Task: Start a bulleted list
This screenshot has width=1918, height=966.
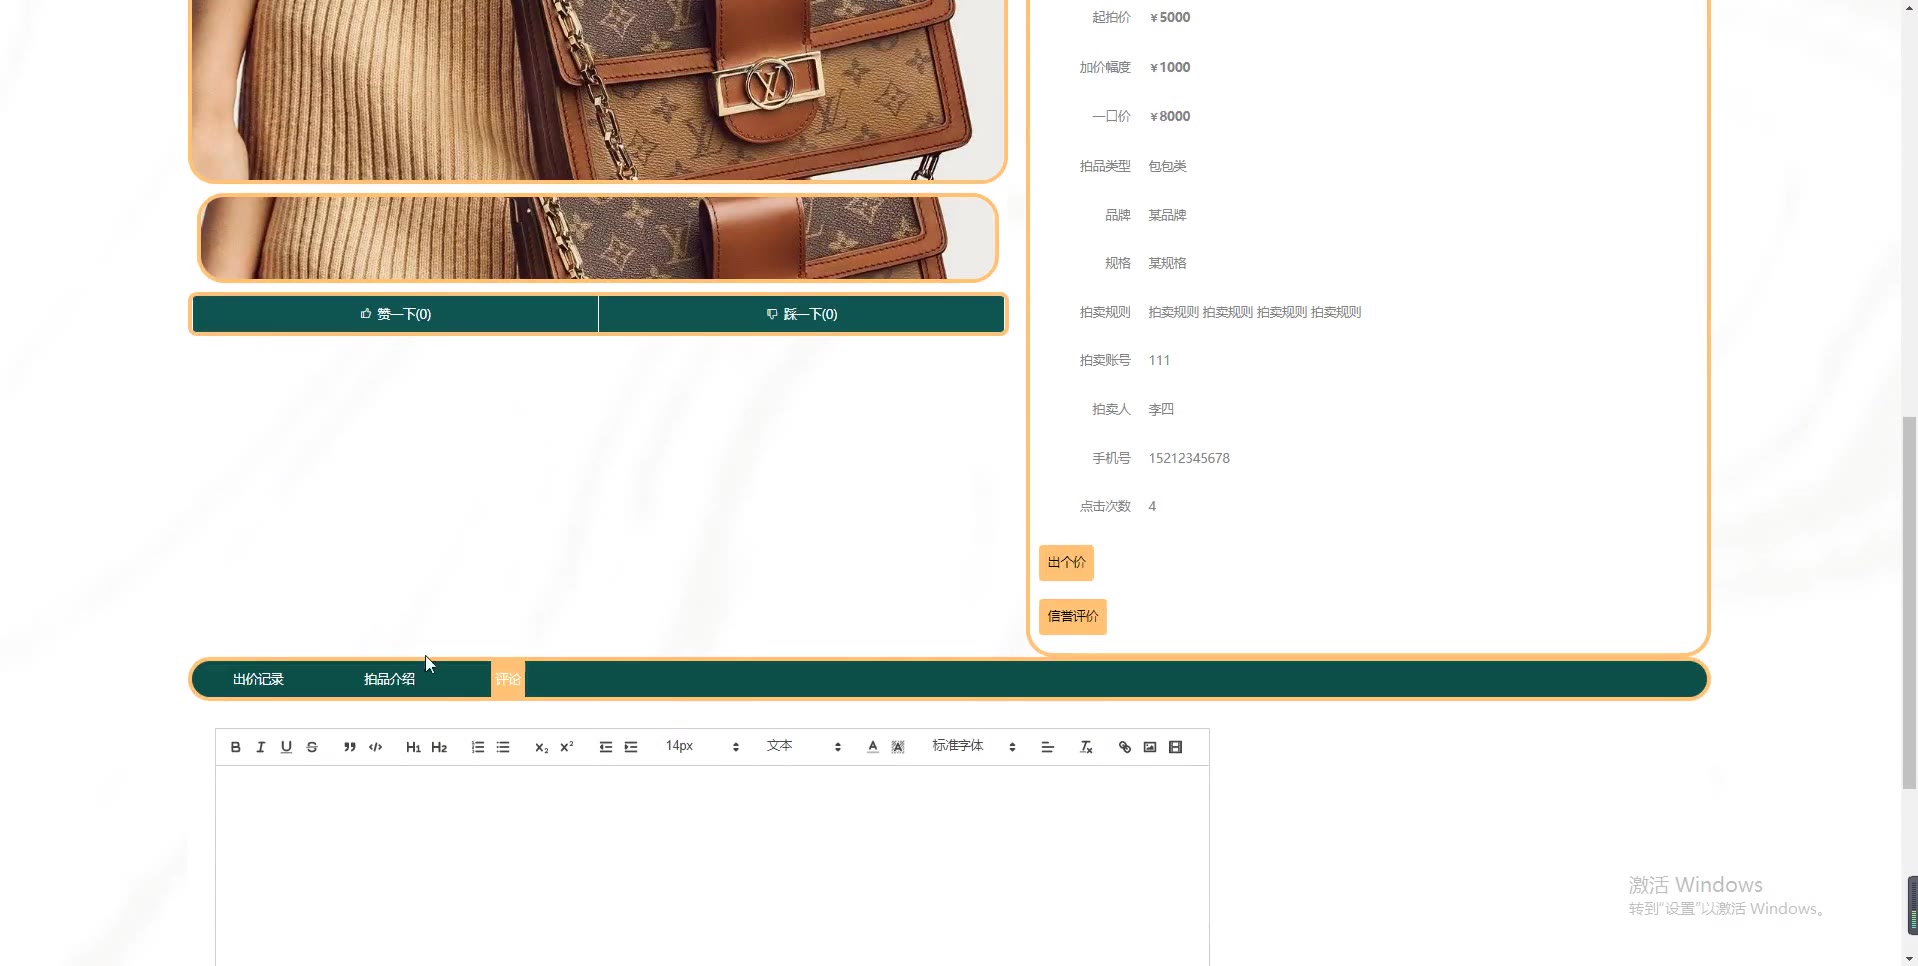Action: click(503, 747)
